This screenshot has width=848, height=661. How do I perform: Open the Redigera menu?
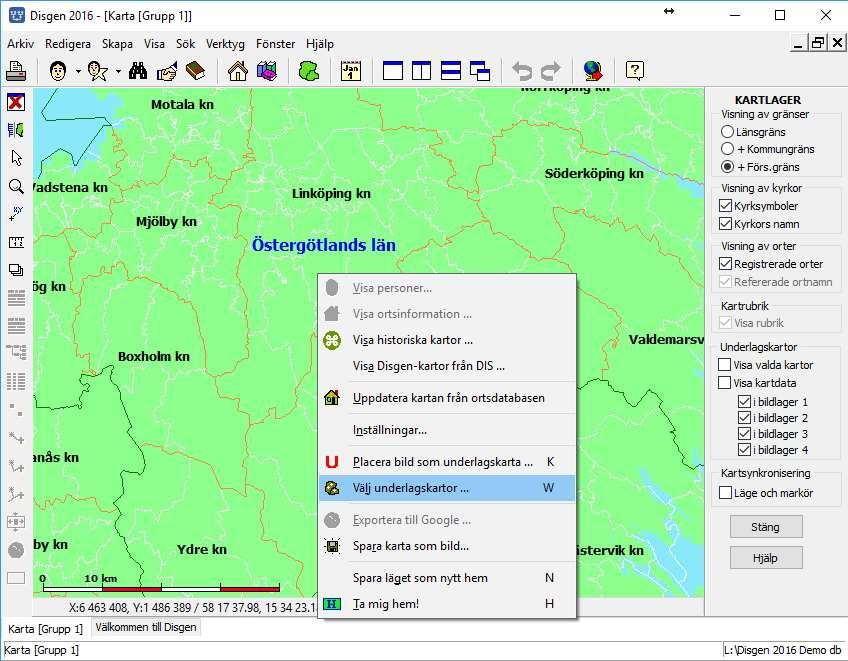pyautogui.click(x=68, y=44)
